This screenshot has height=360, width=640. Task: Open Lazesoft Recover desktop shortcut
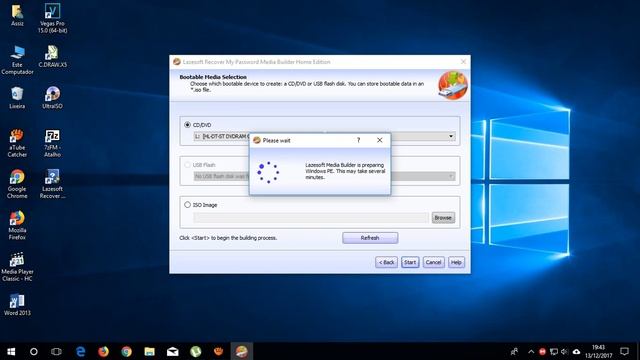[52, 184]
